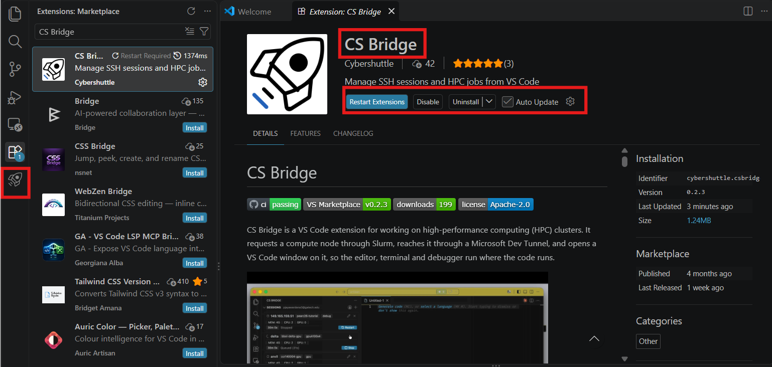The image size is (772, 367).
Task: Open the Remote Explorer view
Action: (15, 125)
